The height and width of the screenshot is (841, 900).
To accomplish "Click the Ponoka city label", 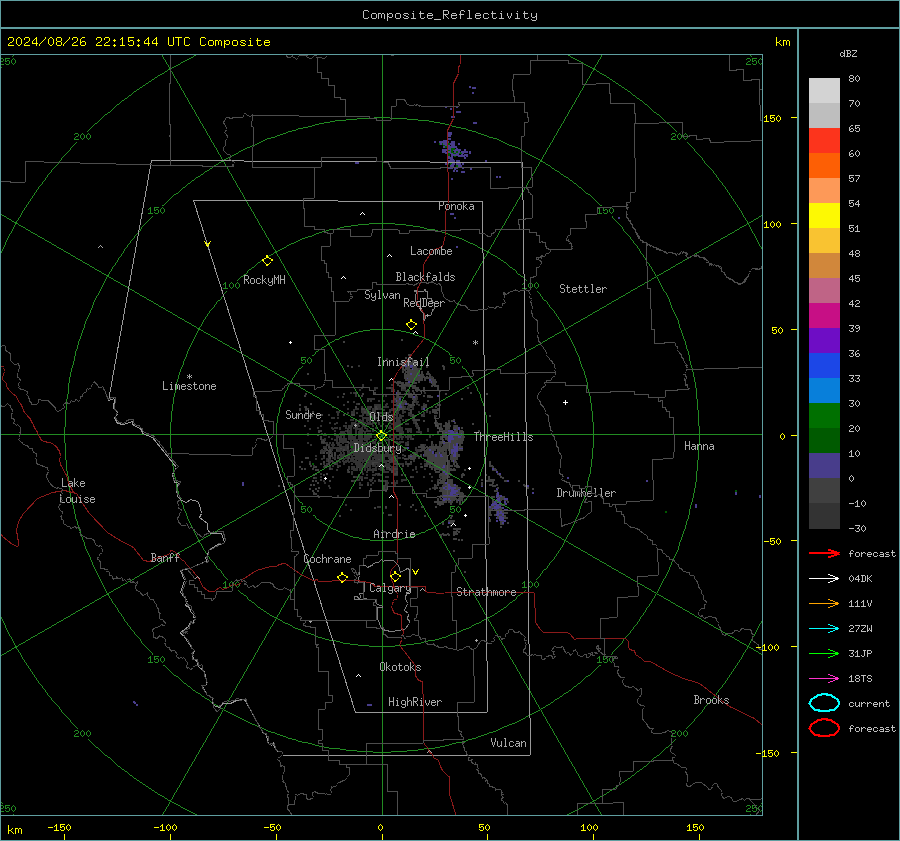I will [456, 206].
